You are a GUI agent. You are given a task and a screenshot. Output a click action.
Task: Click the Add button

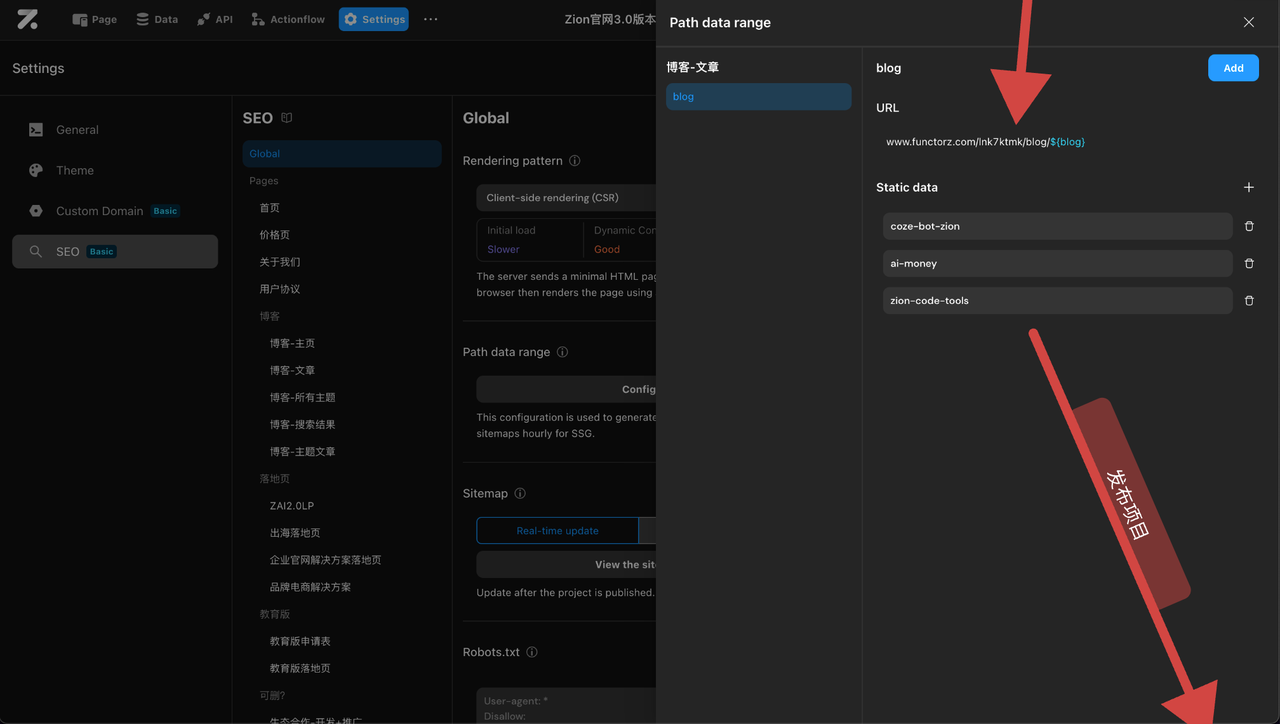pos(1233,68)
